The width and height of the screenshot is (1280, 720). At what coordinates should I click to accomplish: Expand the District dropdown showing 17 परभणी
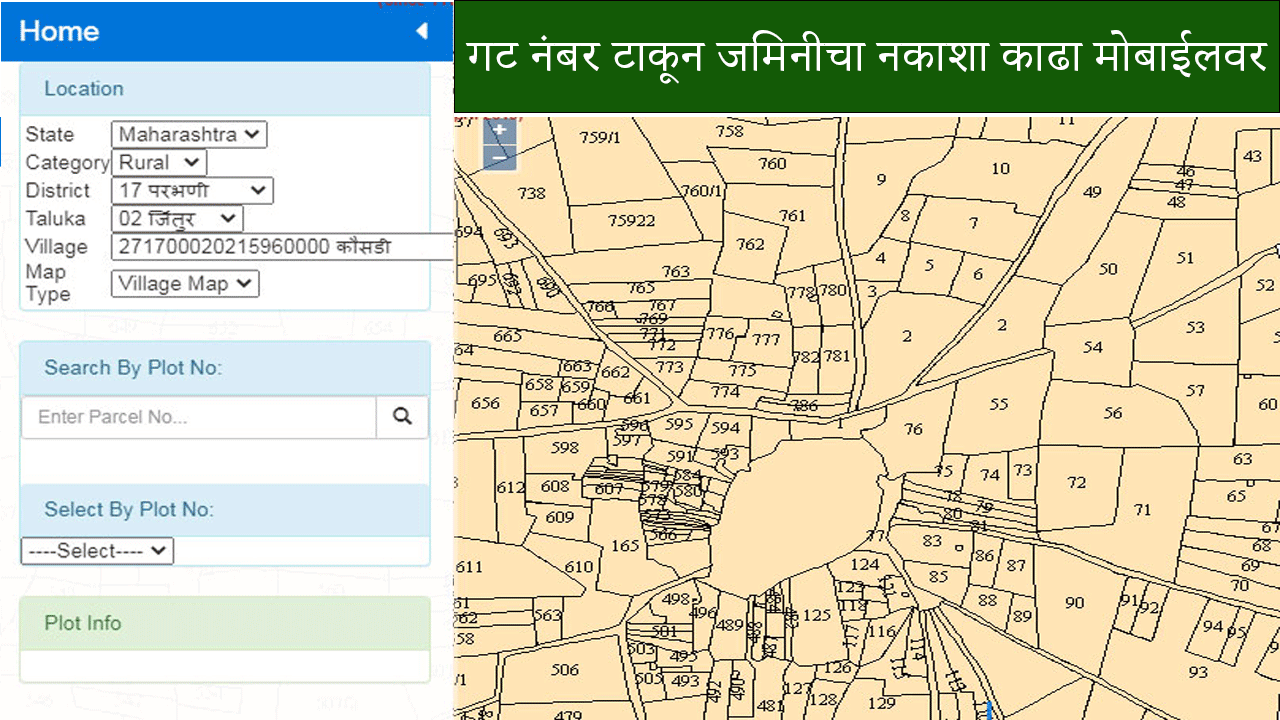tap(191, 190)
